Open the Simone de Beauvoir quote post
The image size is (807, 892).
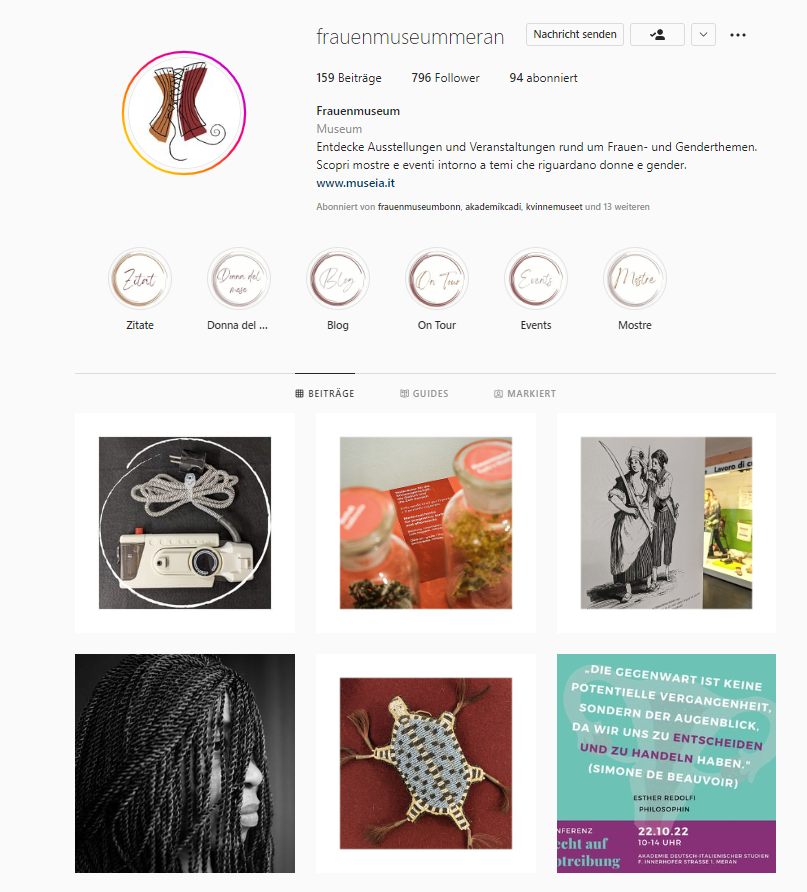[x=666, y=763]
